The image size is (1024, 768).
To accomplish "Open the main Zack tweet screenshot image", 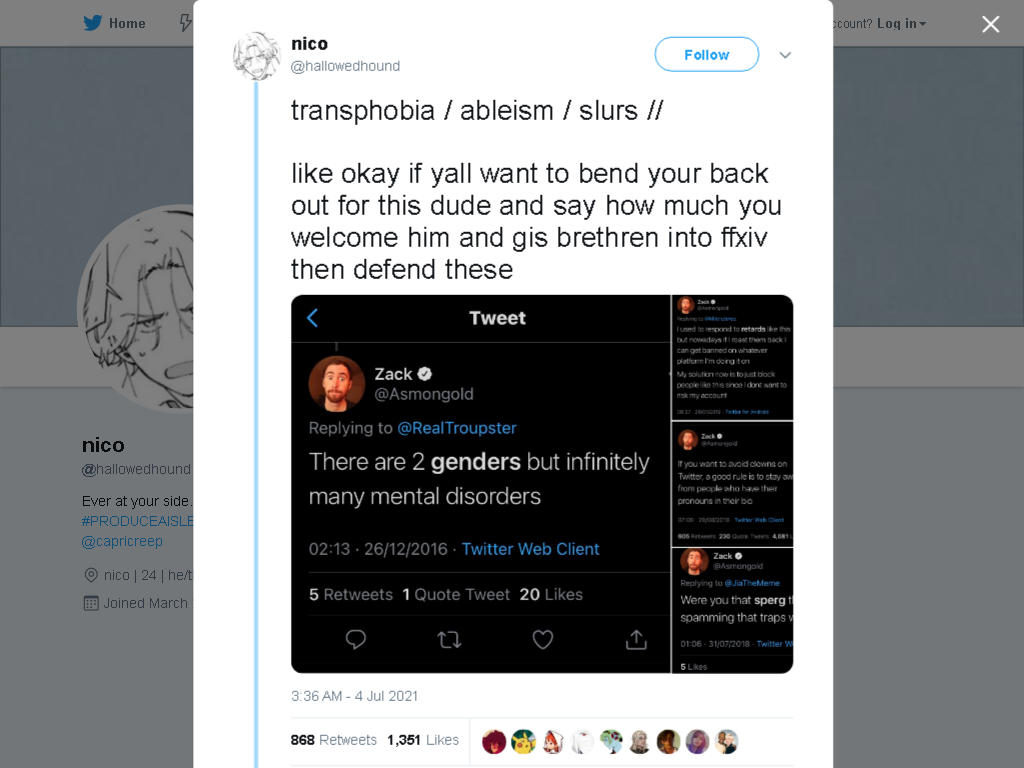I will 481,484.
